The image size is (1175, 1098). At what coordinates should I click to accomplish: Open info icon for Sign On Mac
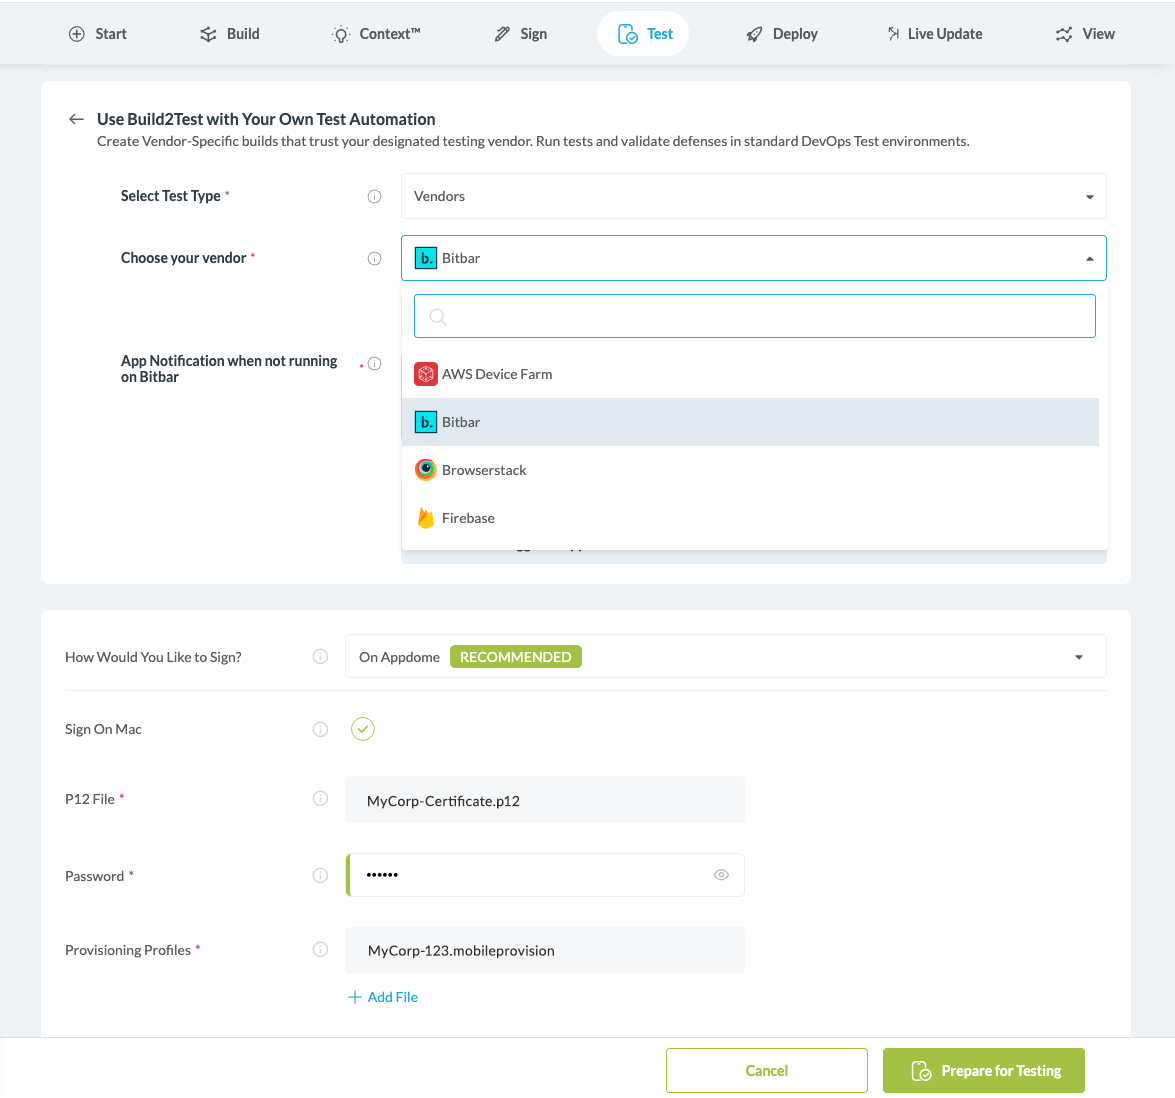pyautogui.click(x=320, y=729)
